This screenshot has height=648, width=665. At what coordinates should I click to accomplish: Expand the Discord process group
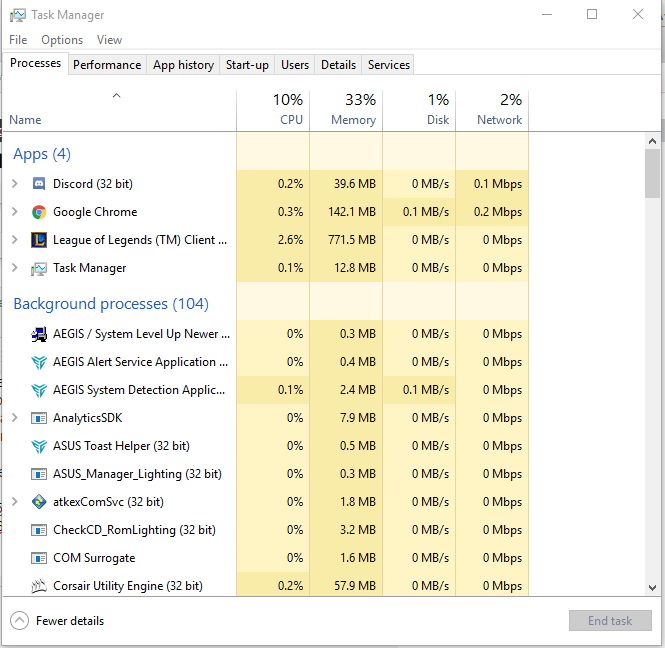(15, 184)
